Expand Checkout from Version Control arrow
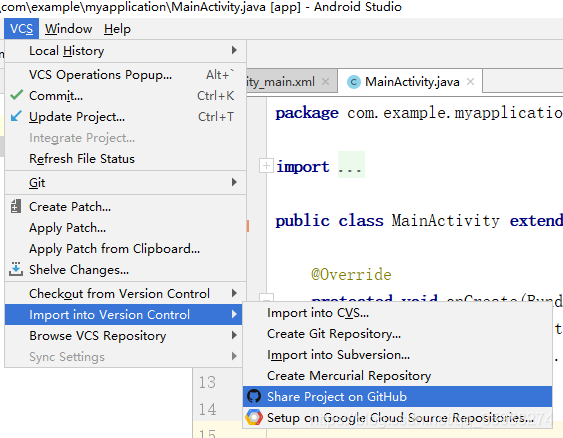 pyautogui.click(x=234, y=293)
